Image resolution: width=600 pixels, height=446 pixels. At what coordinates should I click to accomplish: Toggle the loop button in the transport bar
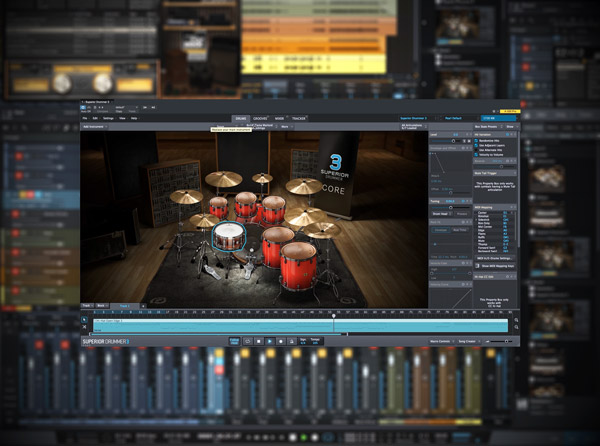click(x=246, y=341)
